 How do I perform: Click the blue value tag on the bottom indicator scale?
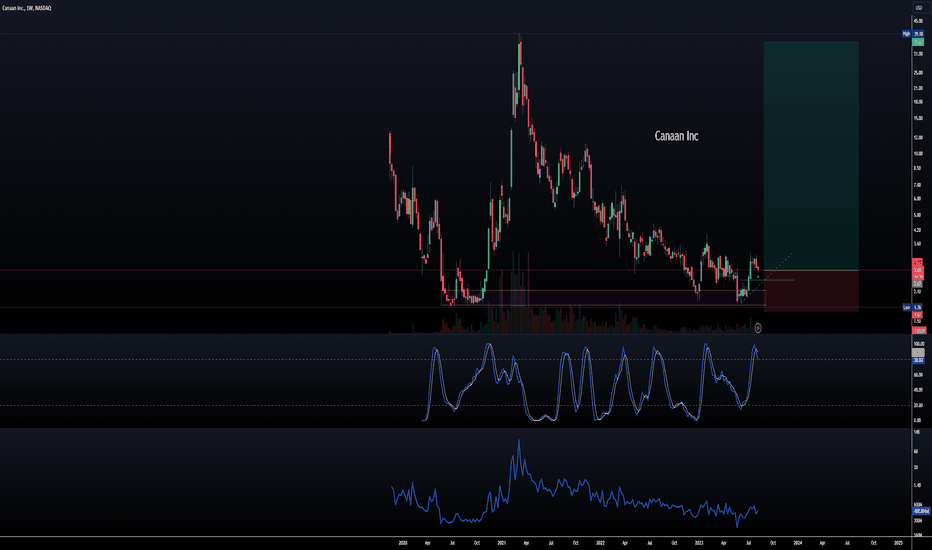pyautogui.click(x=921, y=511)
